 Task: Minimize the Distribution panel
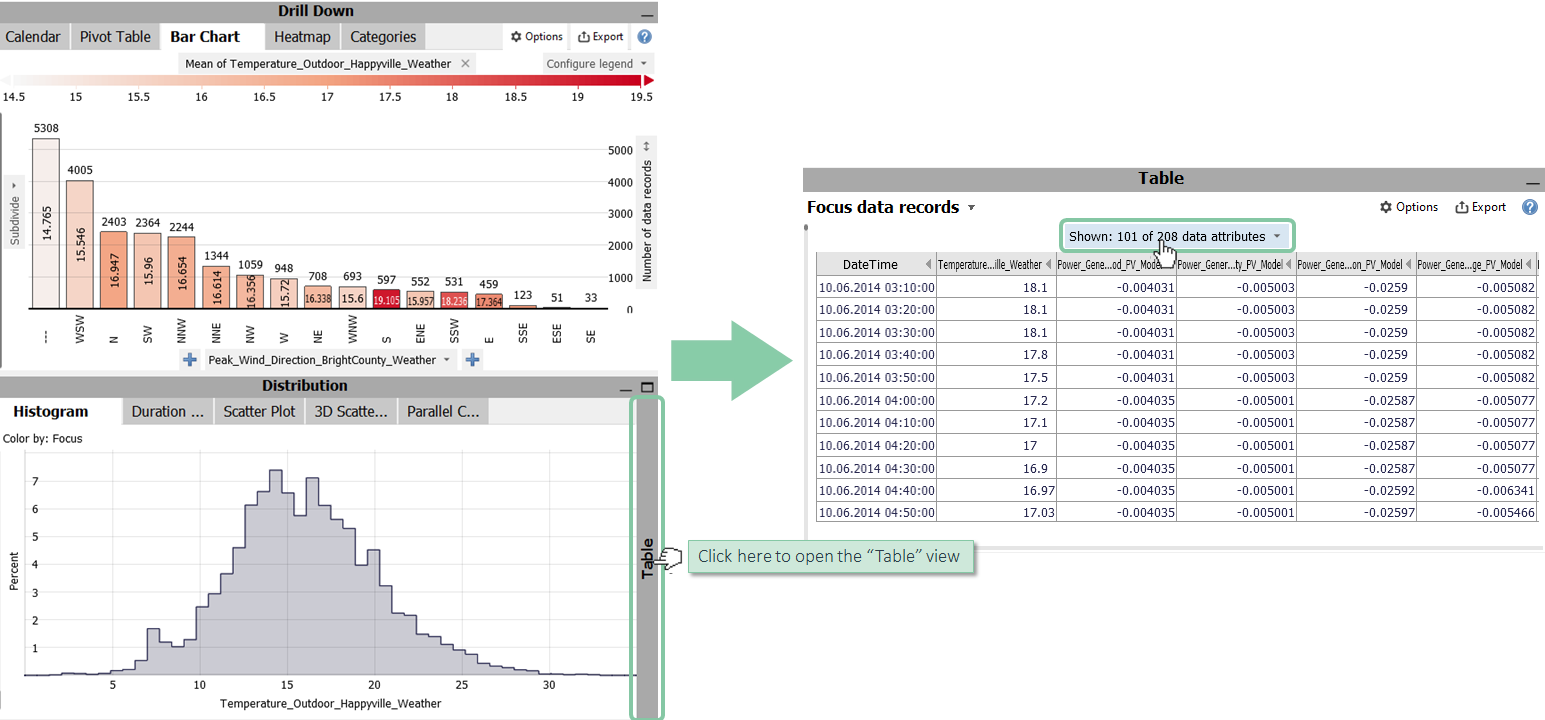[627, 388]
